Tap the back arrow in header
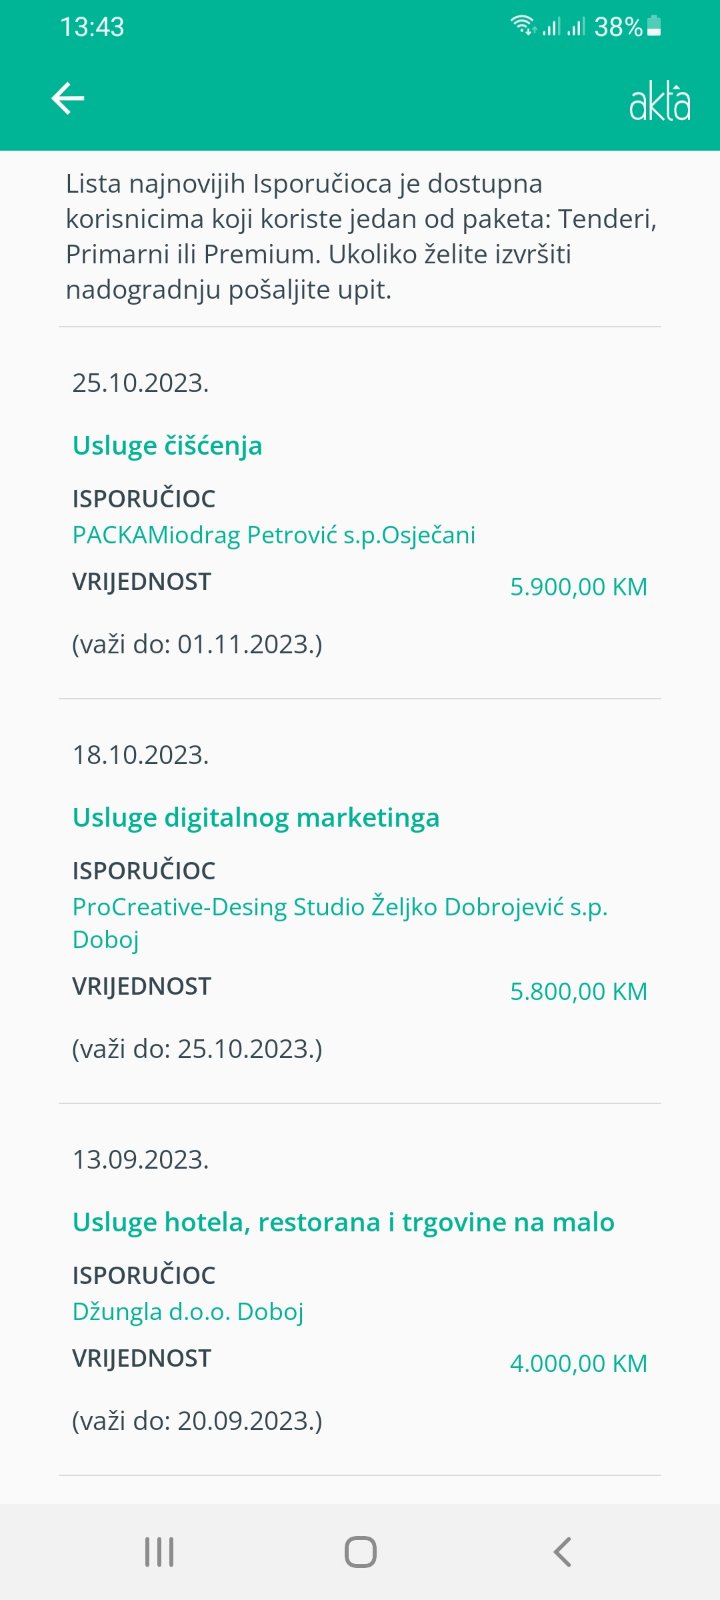The height and width of the screenshot is (1600, 720). point(68,98)
